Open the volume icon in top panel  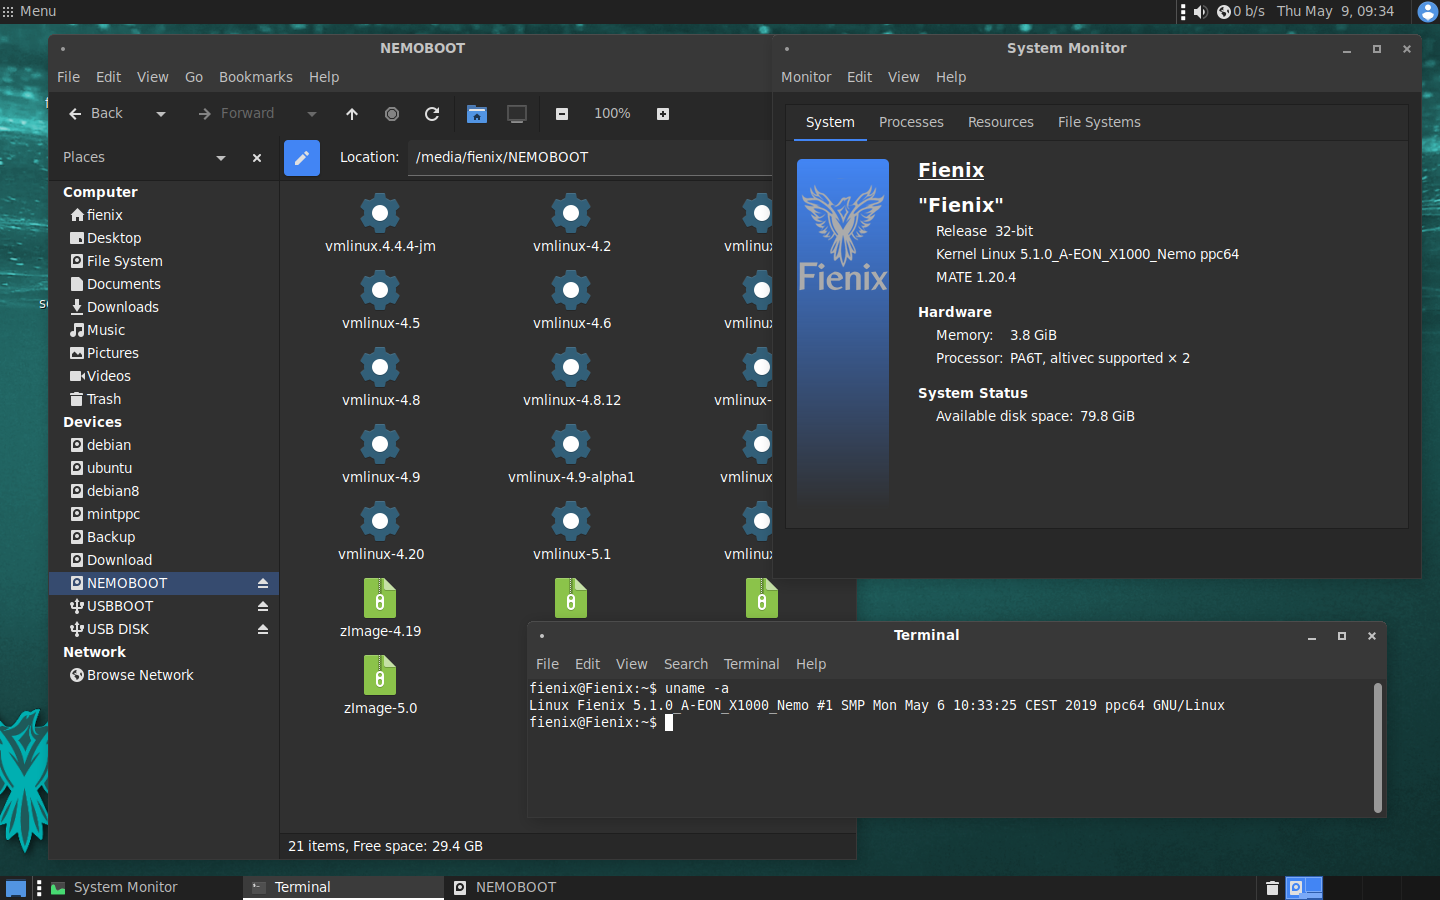coord(1201,12)
